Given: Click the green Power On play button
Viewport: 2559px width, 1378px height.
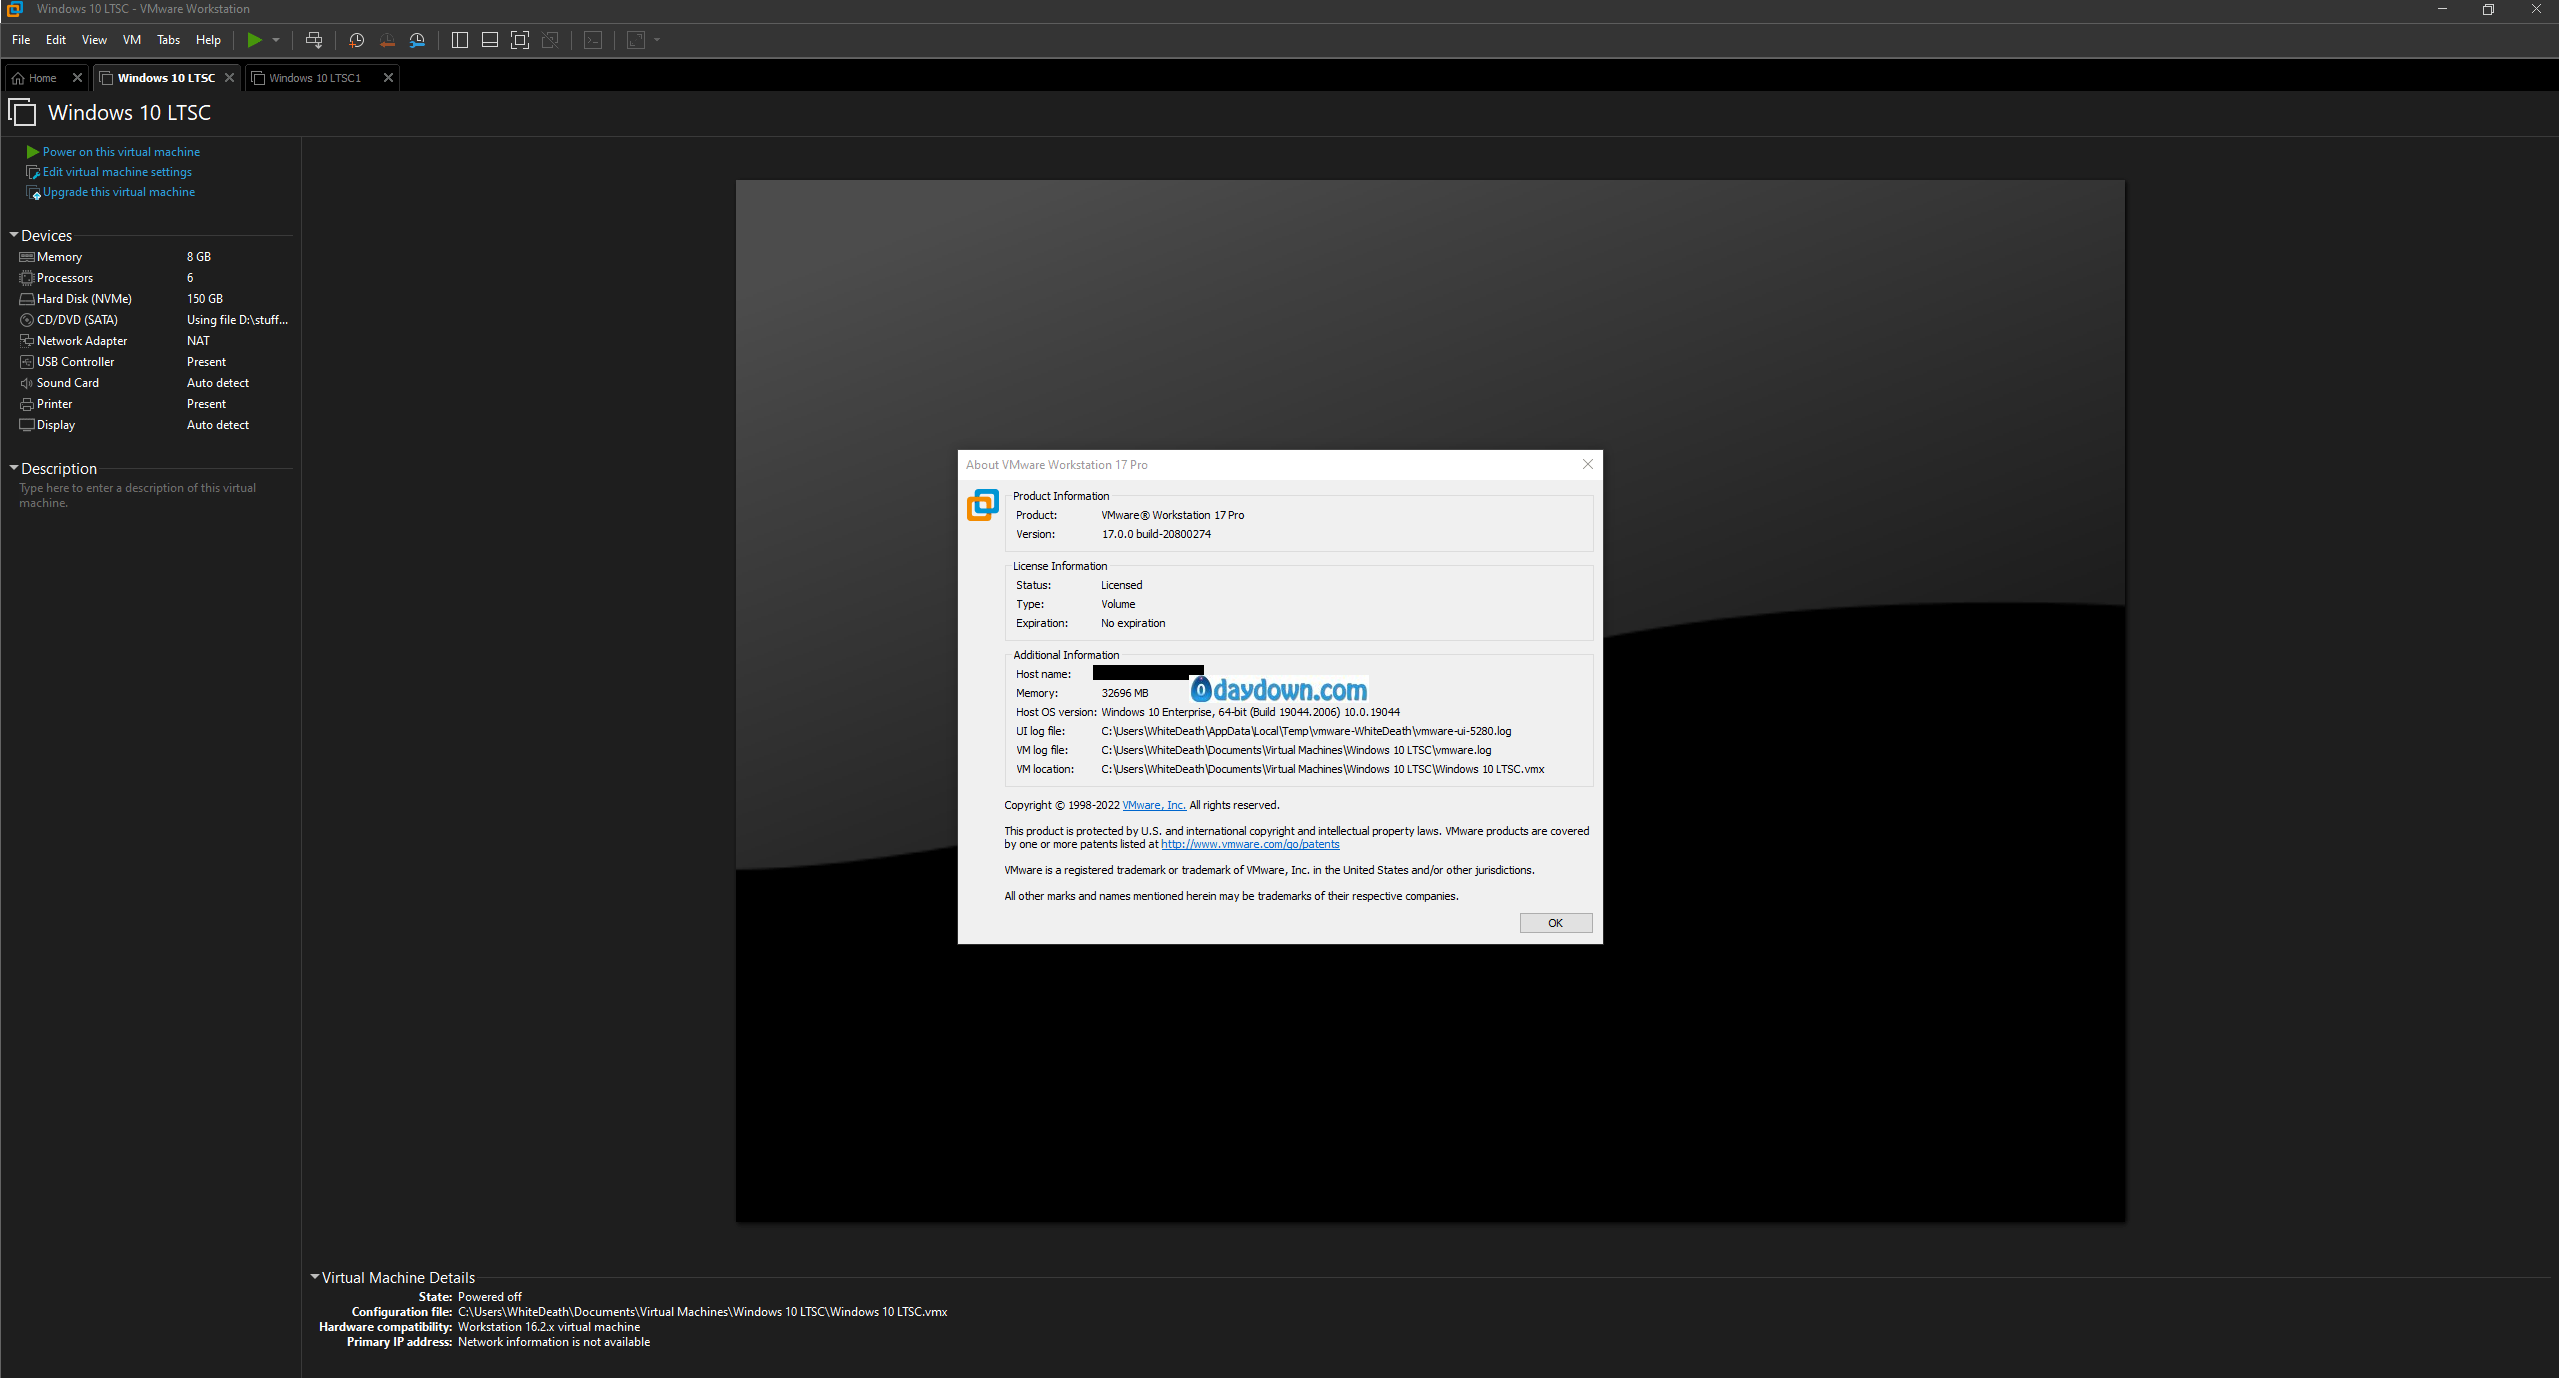Looking at the screenshot, I should click(254, 40).
